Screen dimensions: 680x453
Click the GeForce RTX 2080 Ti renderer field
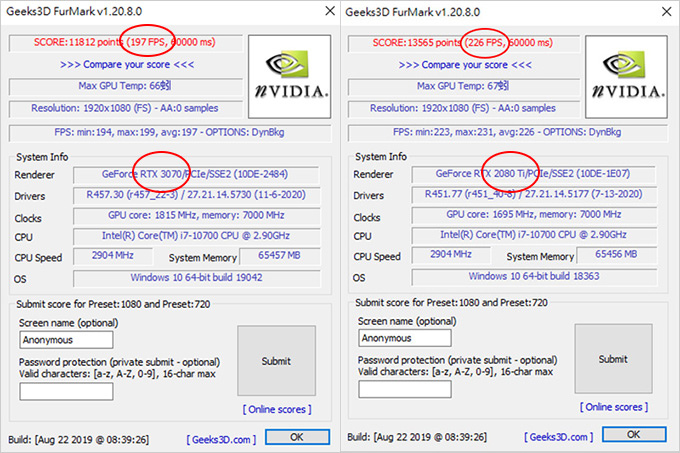(x=534, y=174)
